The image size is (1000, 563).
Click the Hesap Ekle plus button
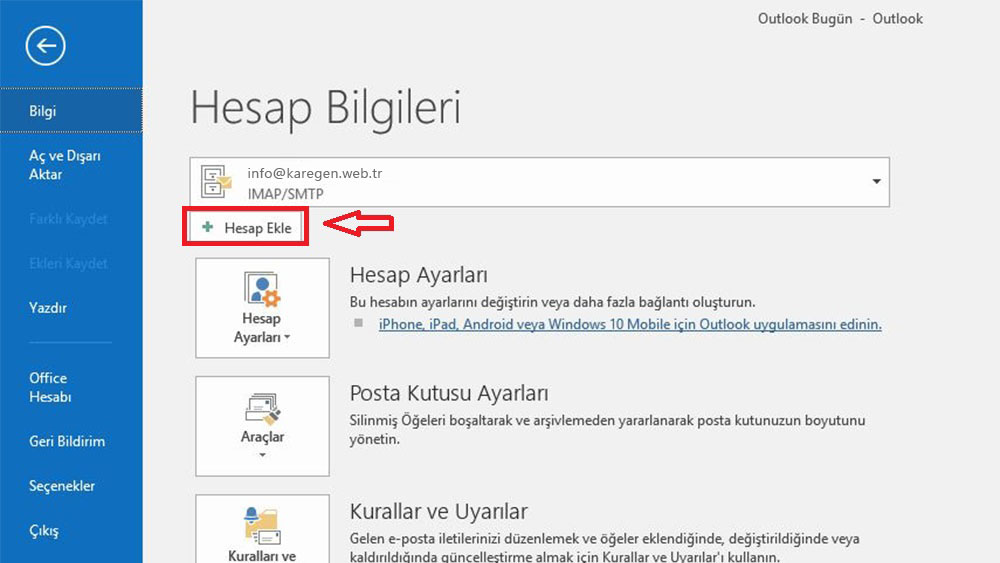[x=246, y=228]
